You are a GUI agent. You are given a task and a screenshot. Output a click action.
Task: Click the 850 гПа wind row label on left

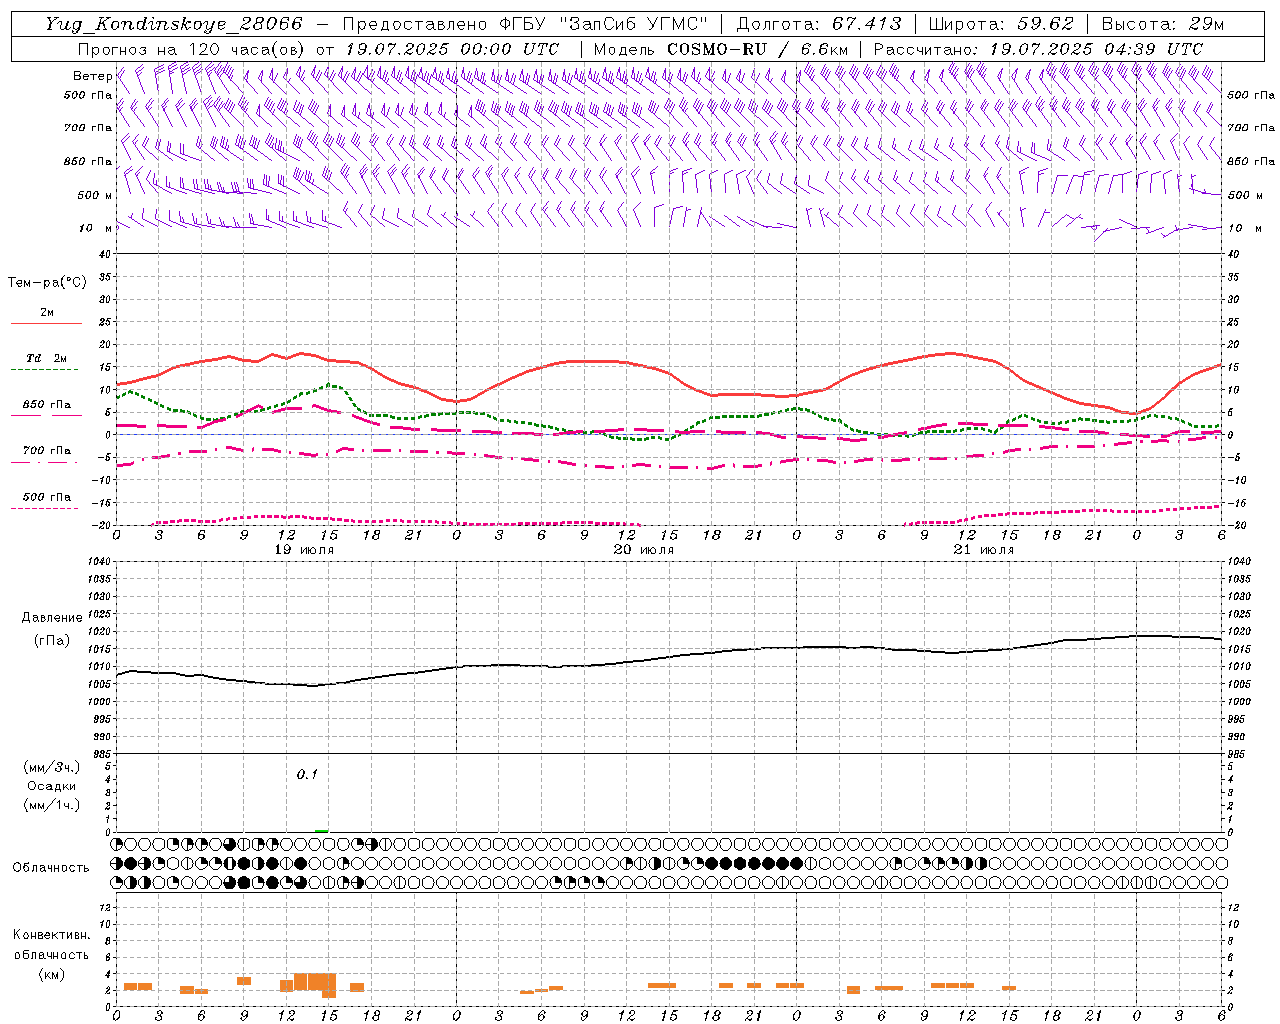click(88, 161)
